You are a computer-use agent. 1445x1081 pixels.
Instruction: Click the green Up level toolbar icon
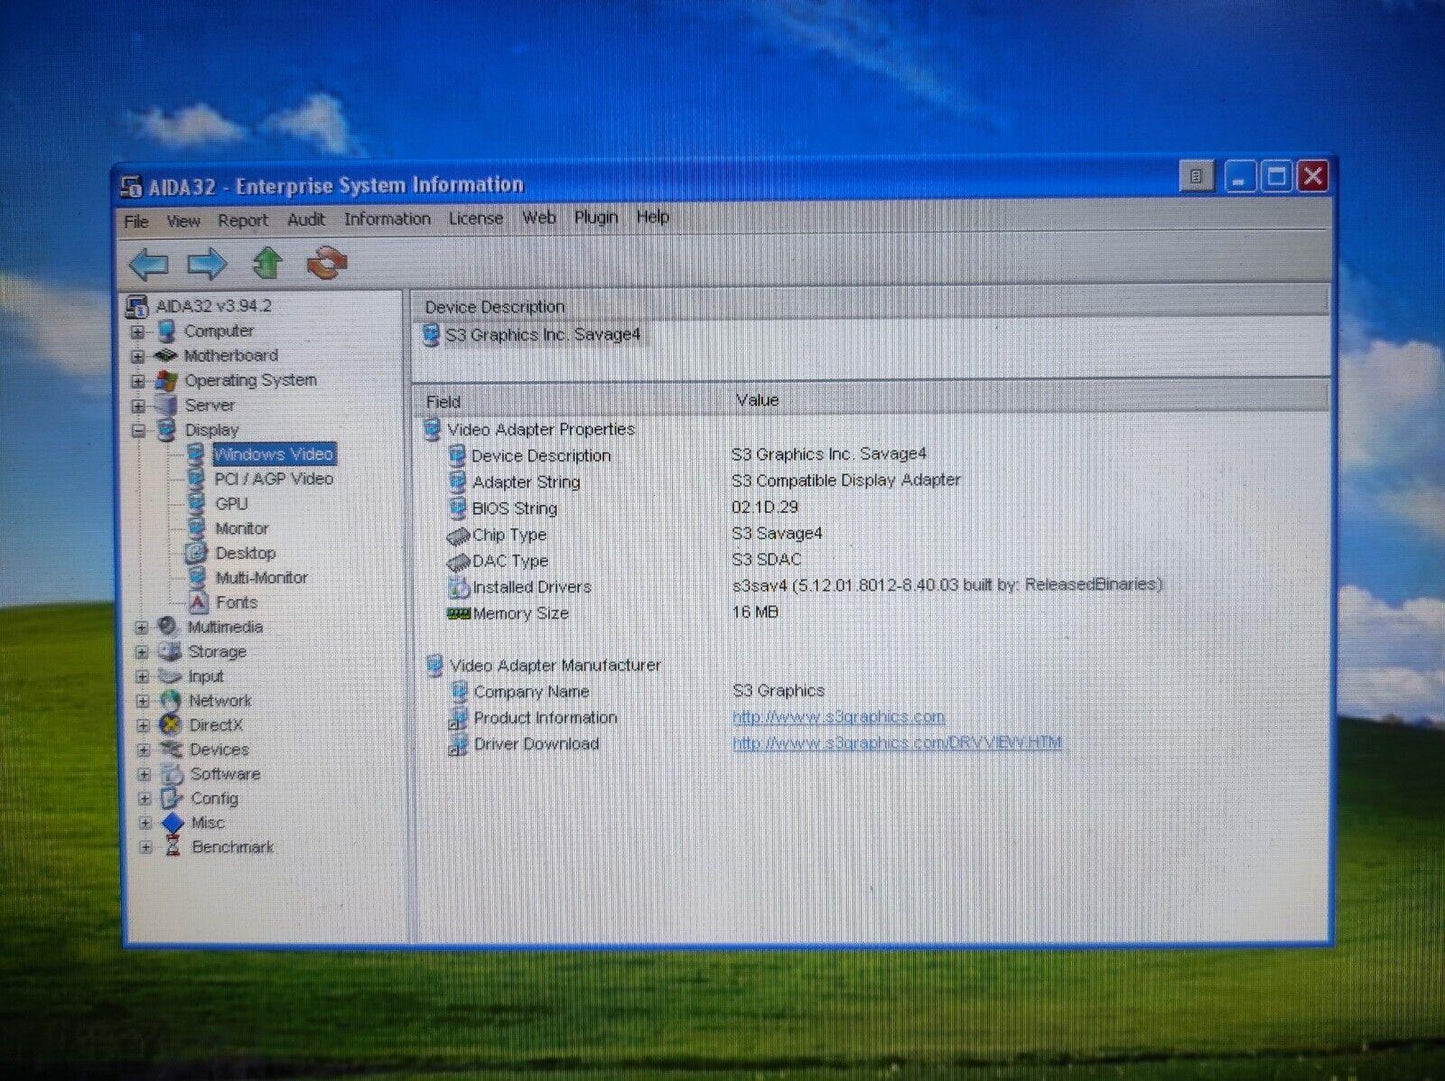coord(267,263)
